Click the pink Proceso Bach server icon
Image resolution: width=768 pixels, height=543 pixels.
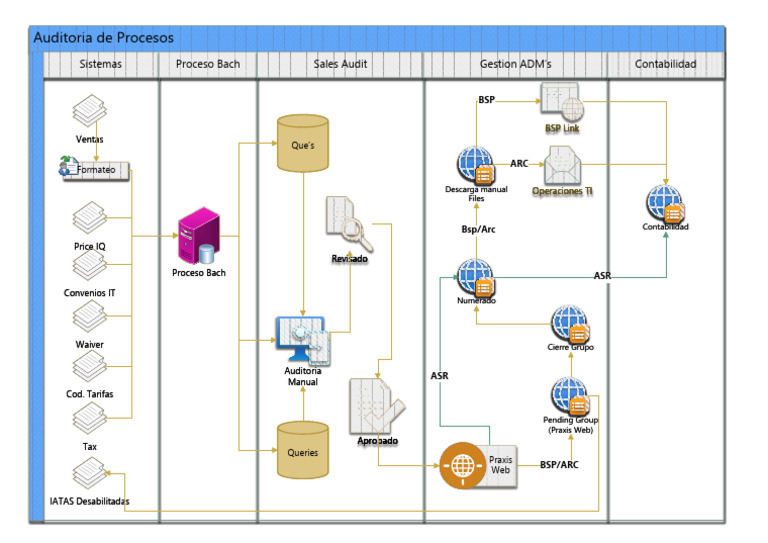click(199, 236)
